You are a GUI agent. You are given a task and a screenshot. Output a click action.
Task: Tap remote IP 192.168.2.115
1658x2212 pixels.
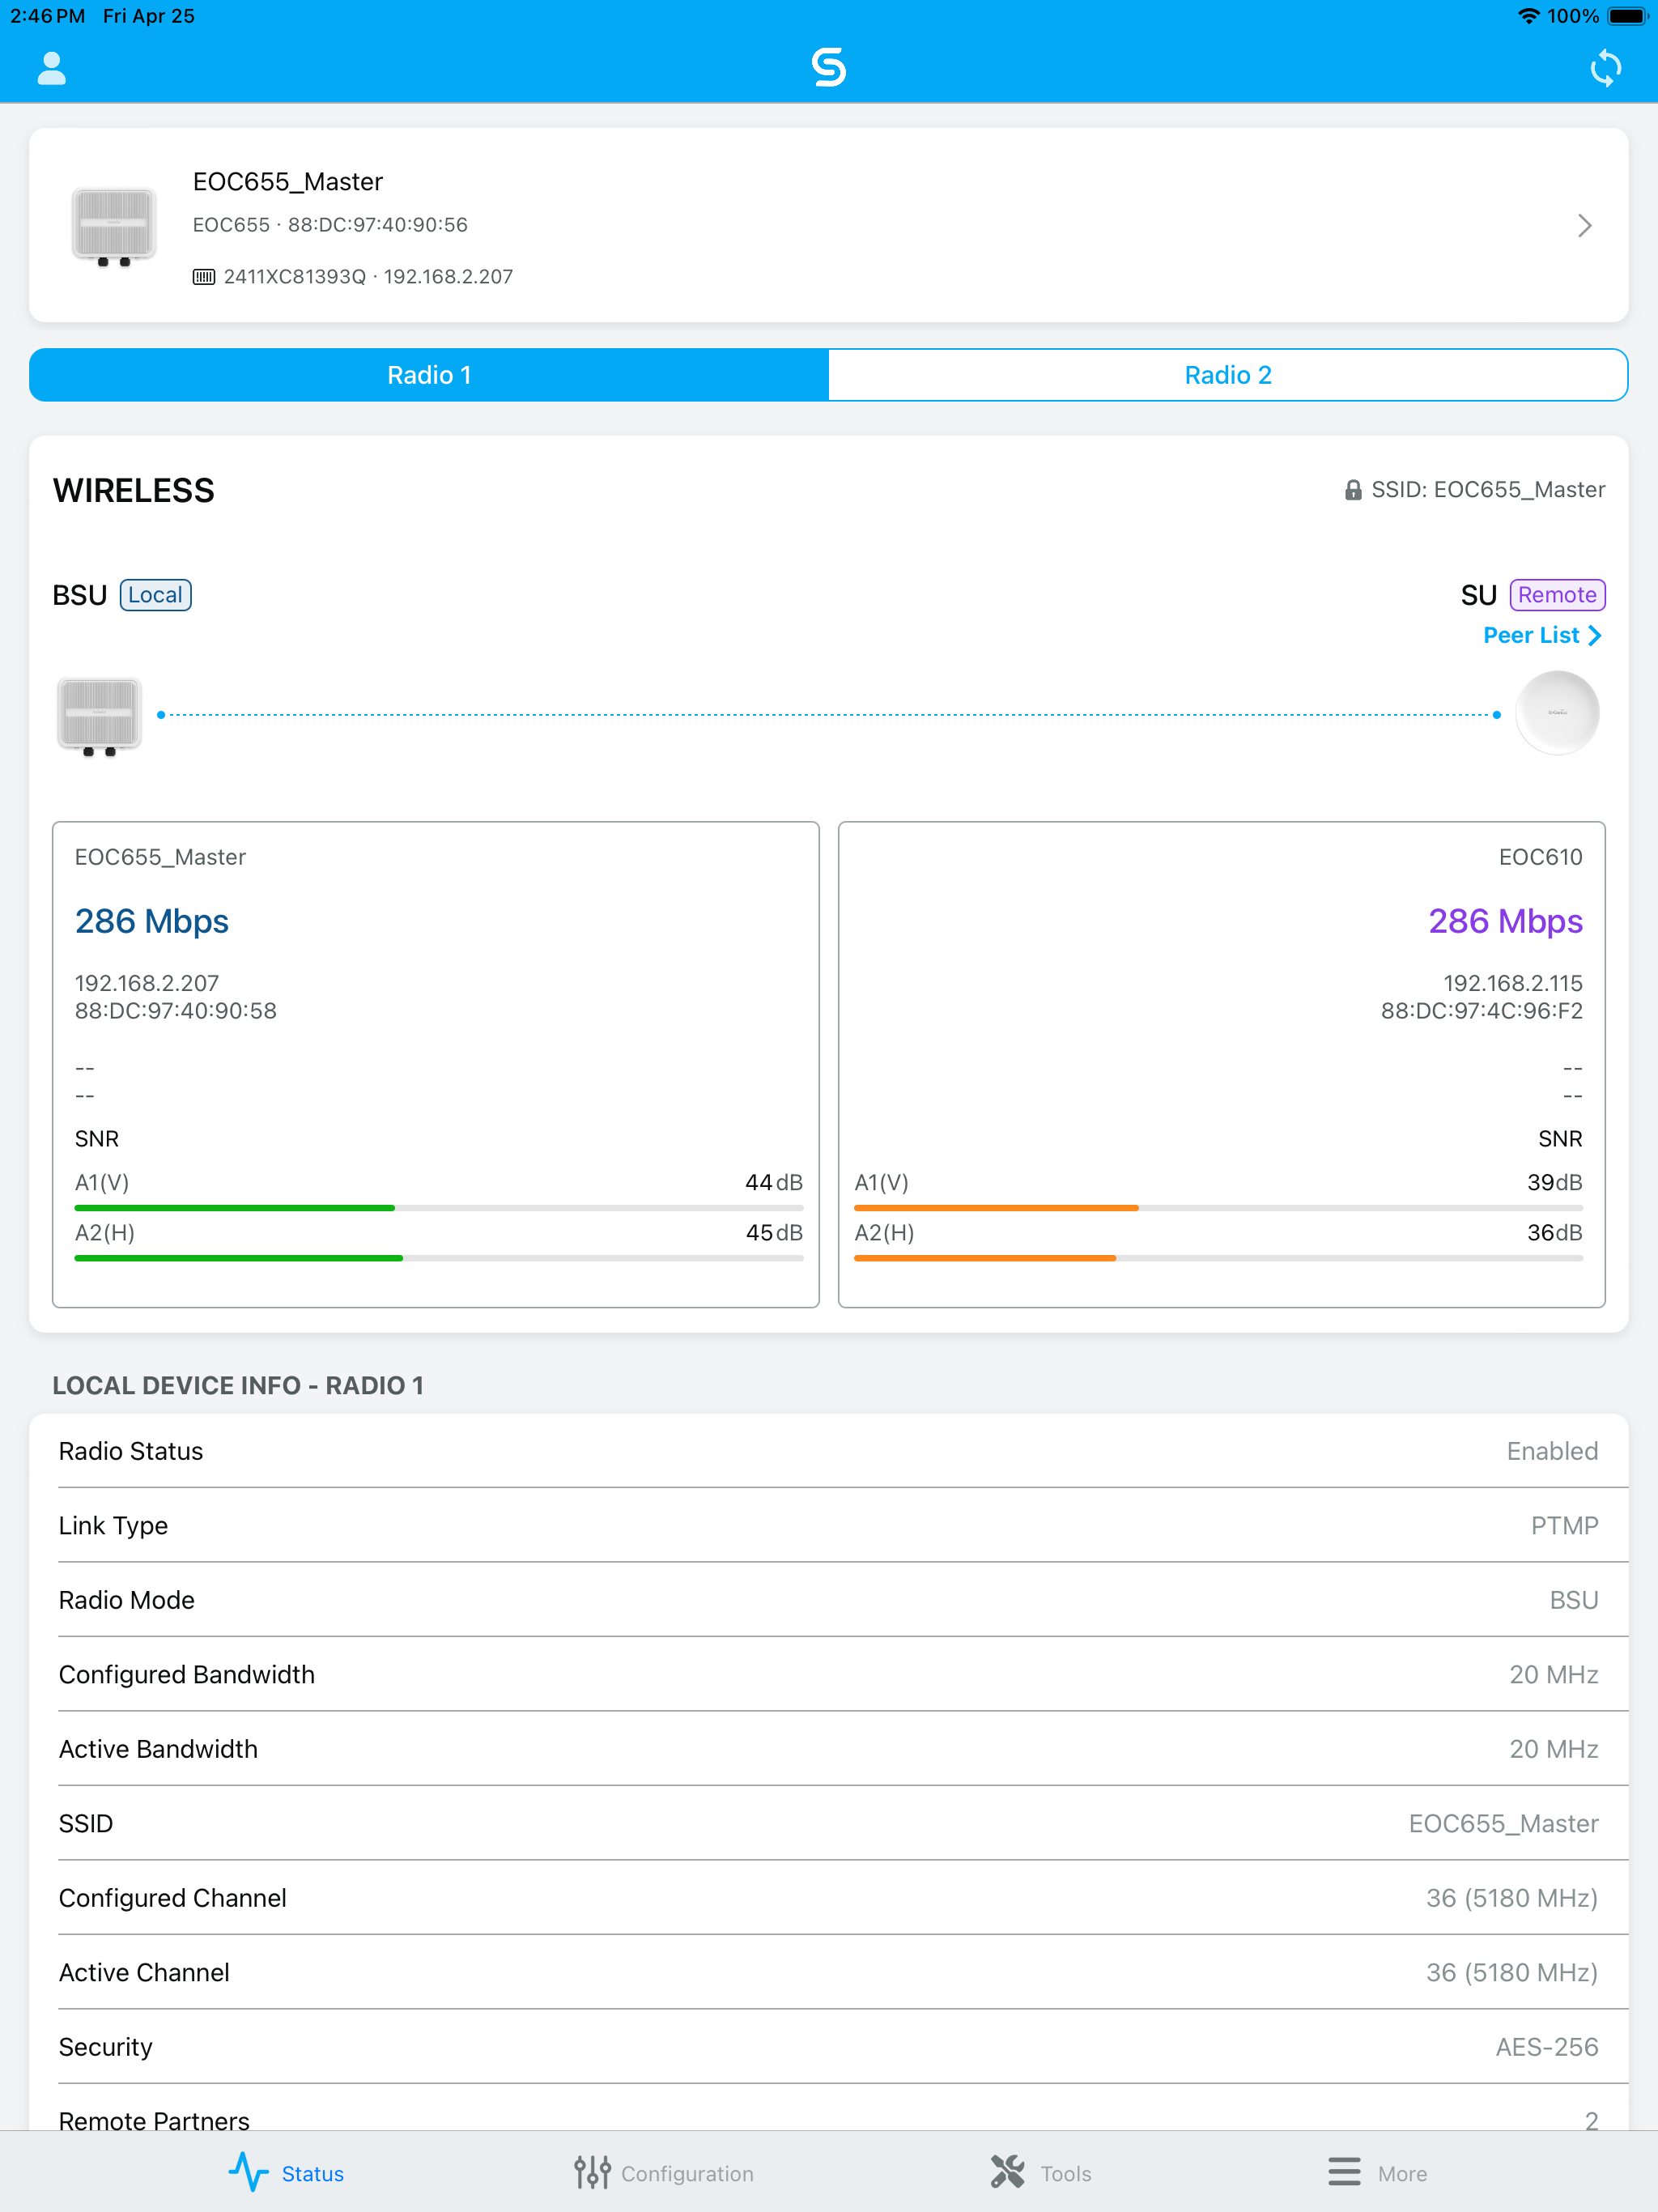click(x=1513, y=983)
